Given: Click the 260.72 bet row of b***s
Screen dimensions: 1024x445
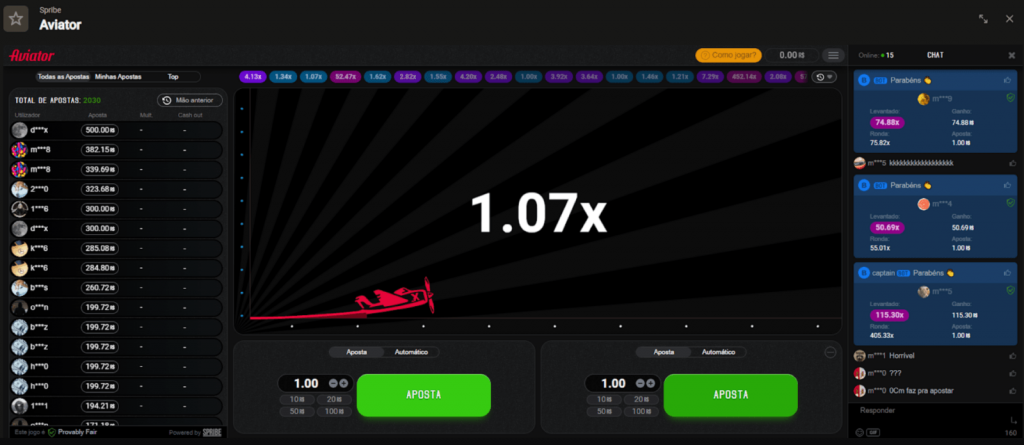Looking at the screenshot, I should (x=117, y=288).
